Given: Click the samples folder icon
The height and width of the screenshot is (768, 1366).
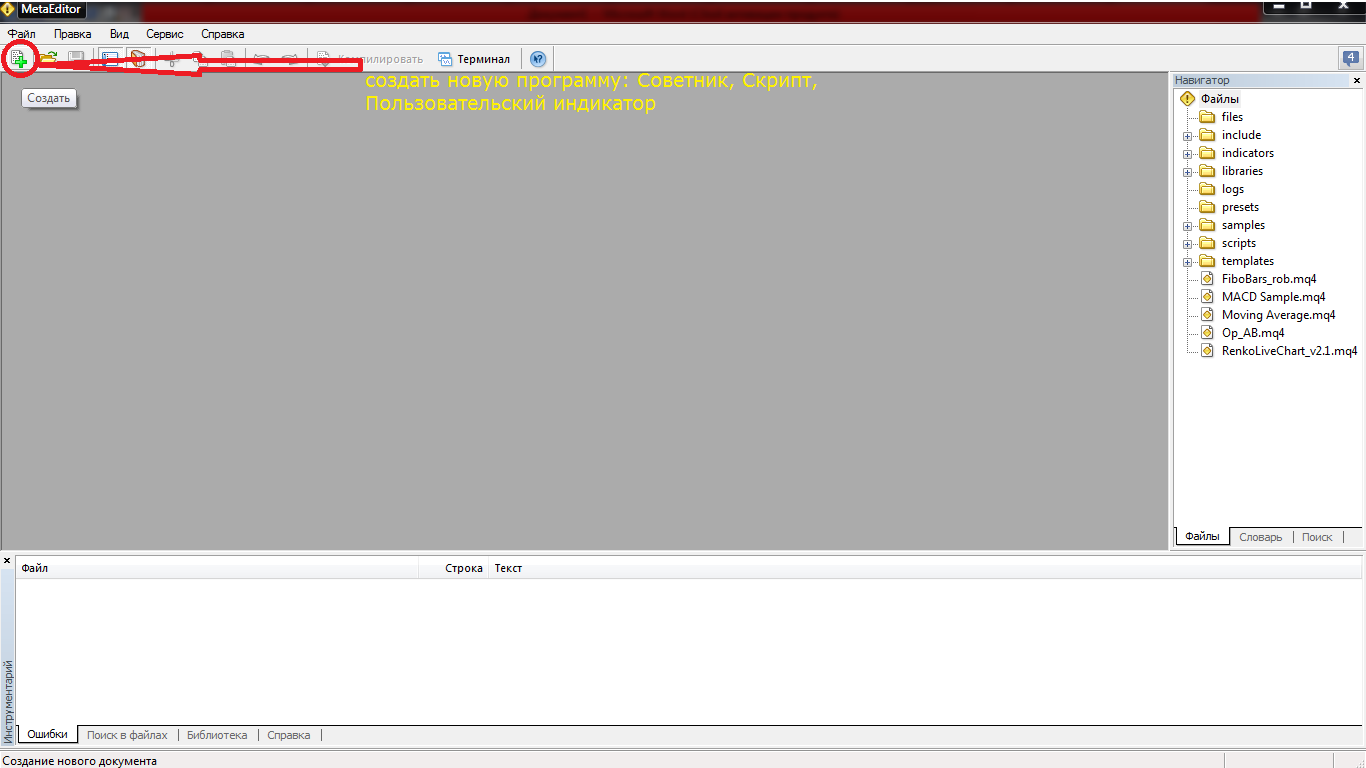Looking at the screenshot, I should (1207, 225).
